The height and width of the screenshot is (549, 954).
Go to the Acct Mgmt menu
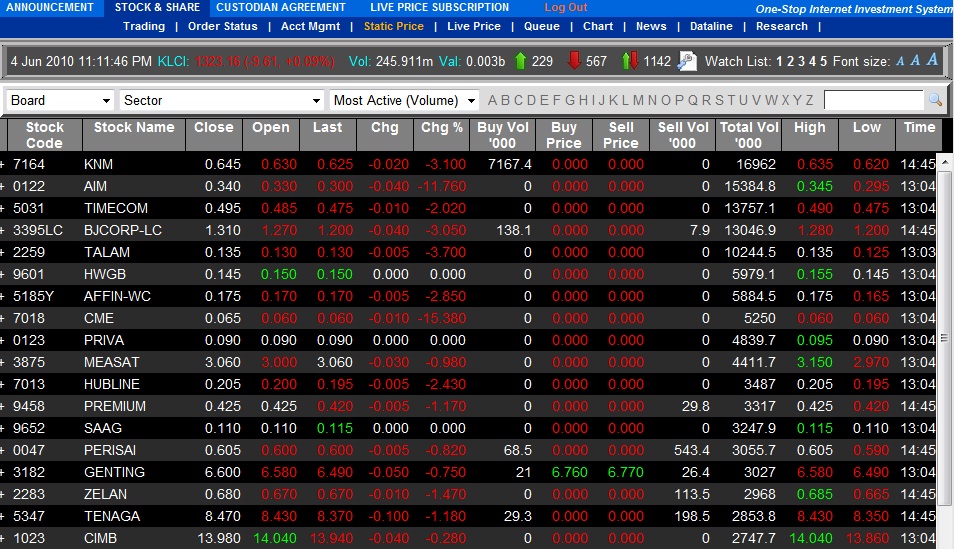310,26
